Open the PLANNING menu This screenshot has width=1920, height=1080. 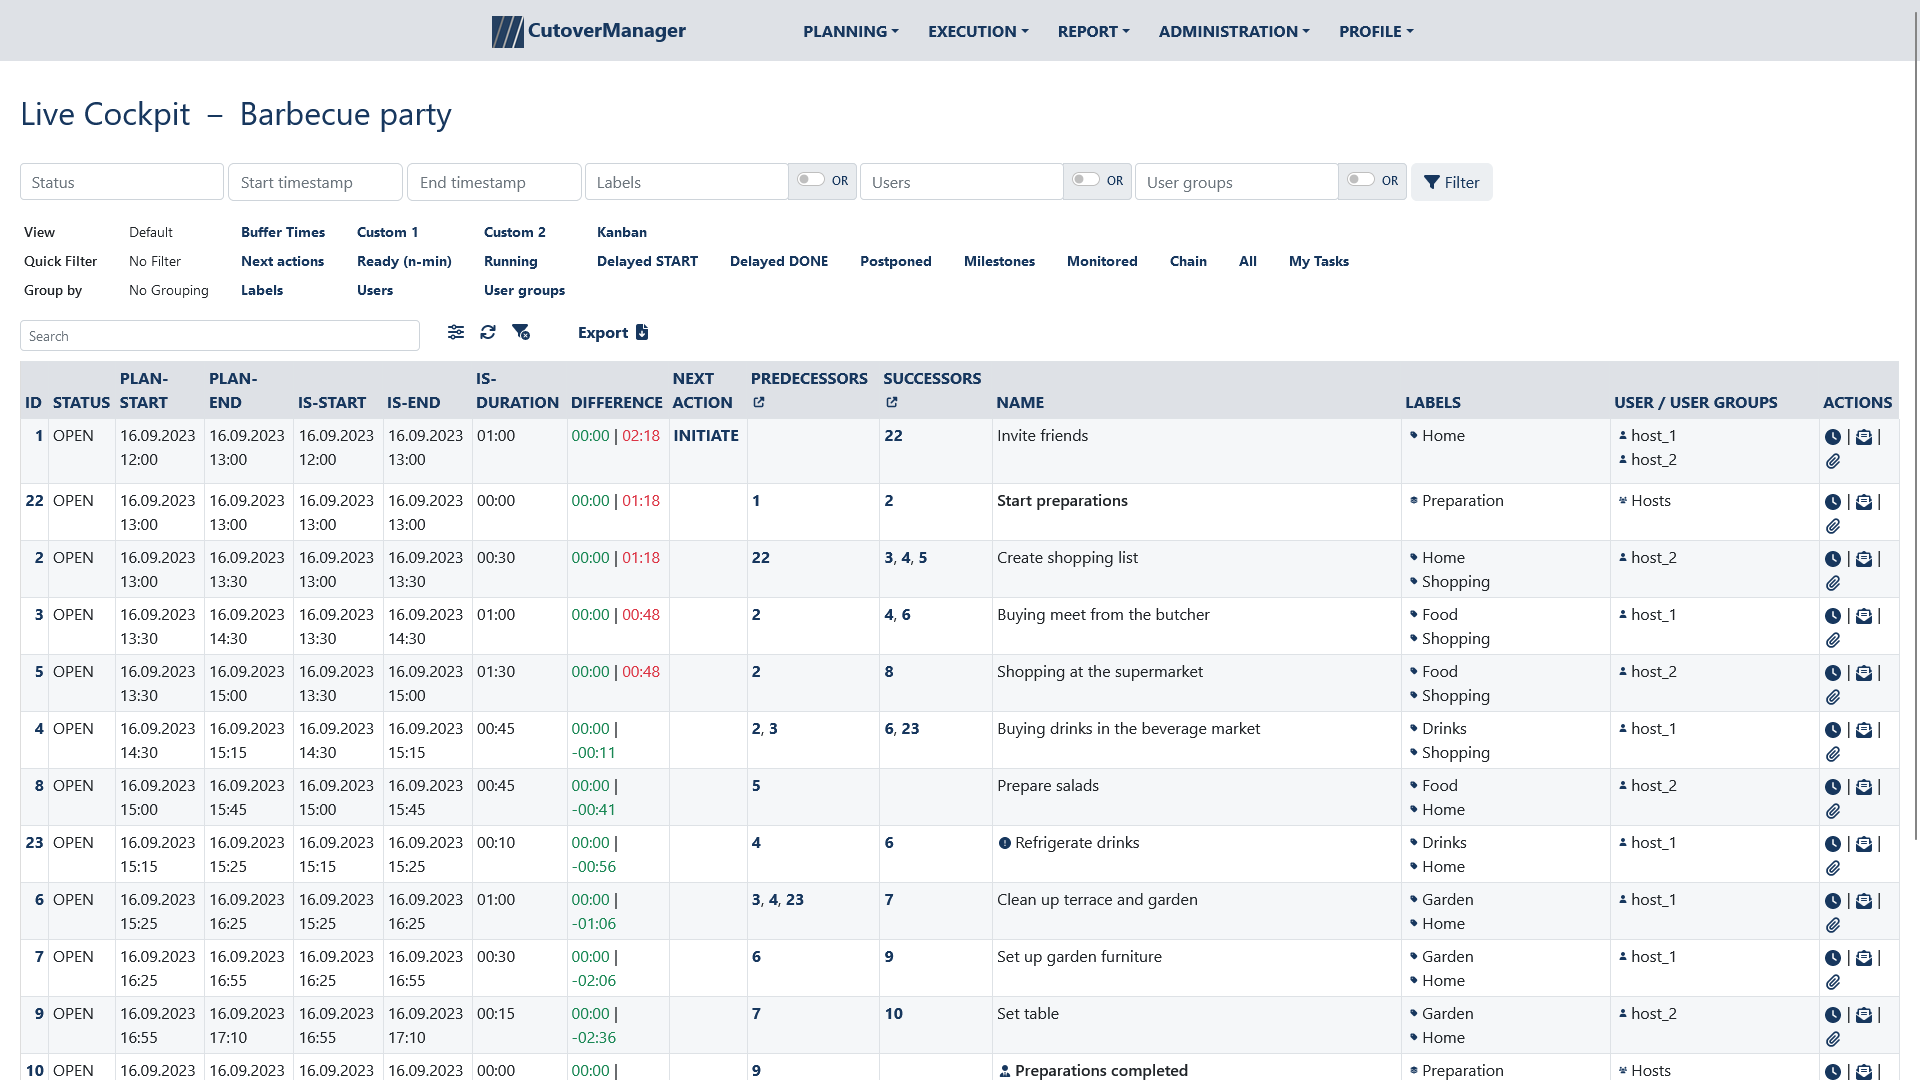click(x=849, y=29)
